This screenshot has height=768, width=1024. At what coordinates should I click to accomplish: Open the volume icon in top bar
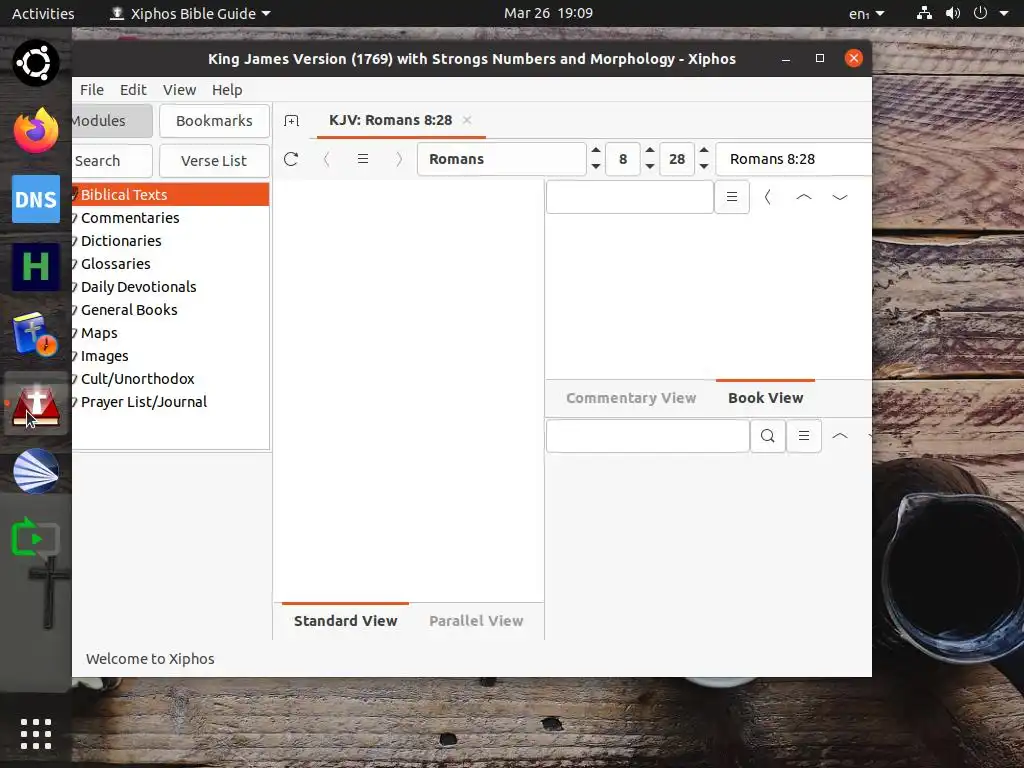pyautogui.click(x=953, y=13)
